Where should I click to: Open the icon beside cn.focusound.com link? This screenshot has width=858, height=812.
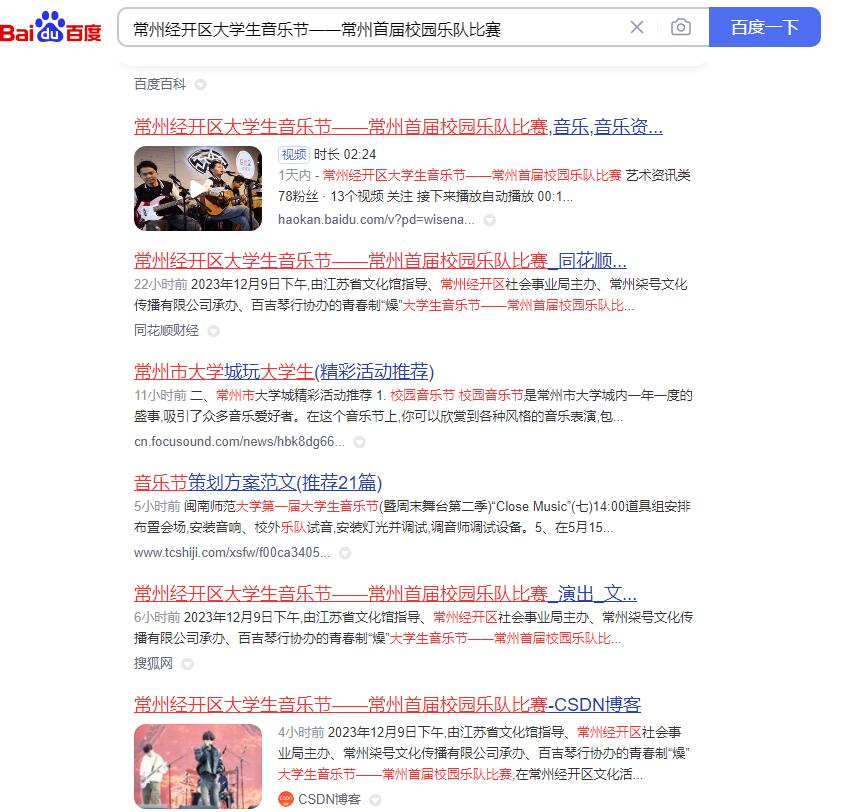coord(360,442)
